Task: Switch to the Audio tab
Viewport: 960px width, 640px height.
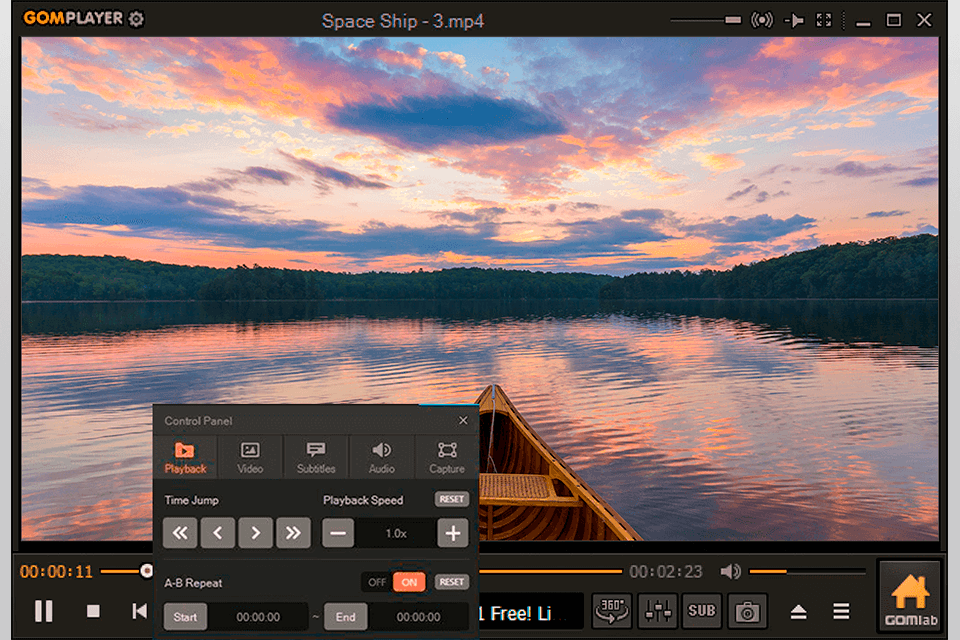Action: click(x=381, y=457)
